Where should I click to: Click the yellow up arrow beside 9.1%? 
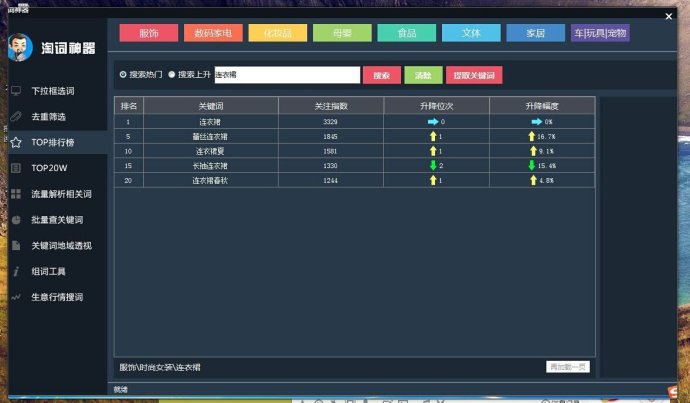click(x=533, y=151)
